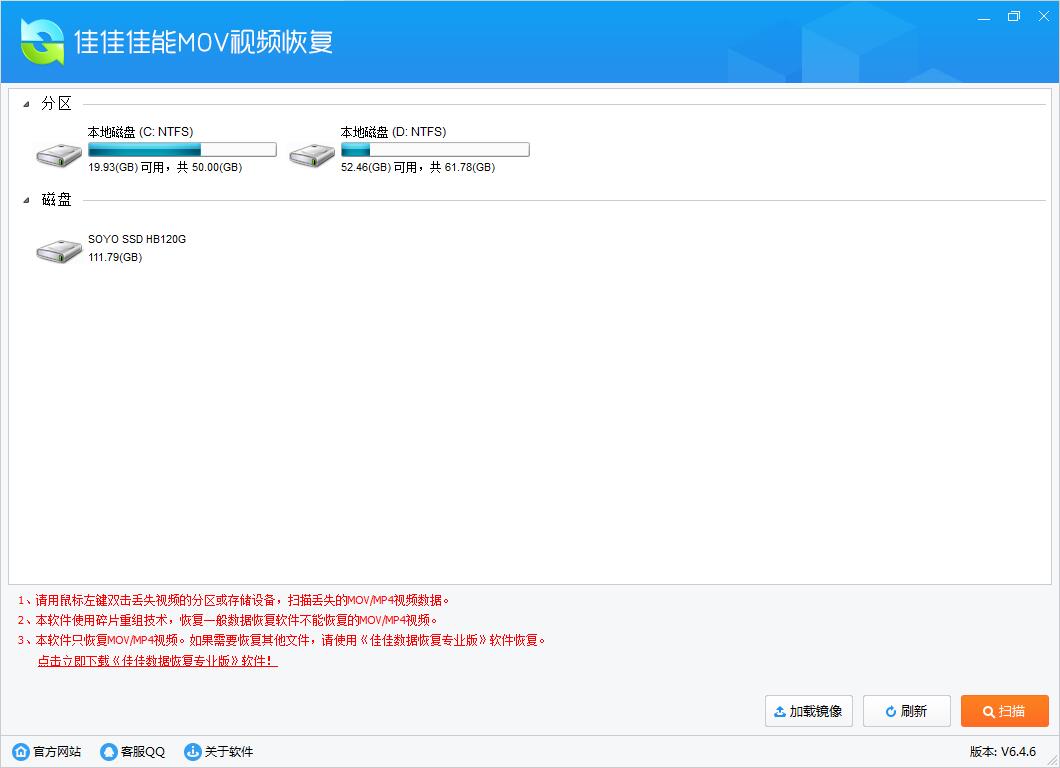Click the upload icon on 加载镜像 button

779,711
